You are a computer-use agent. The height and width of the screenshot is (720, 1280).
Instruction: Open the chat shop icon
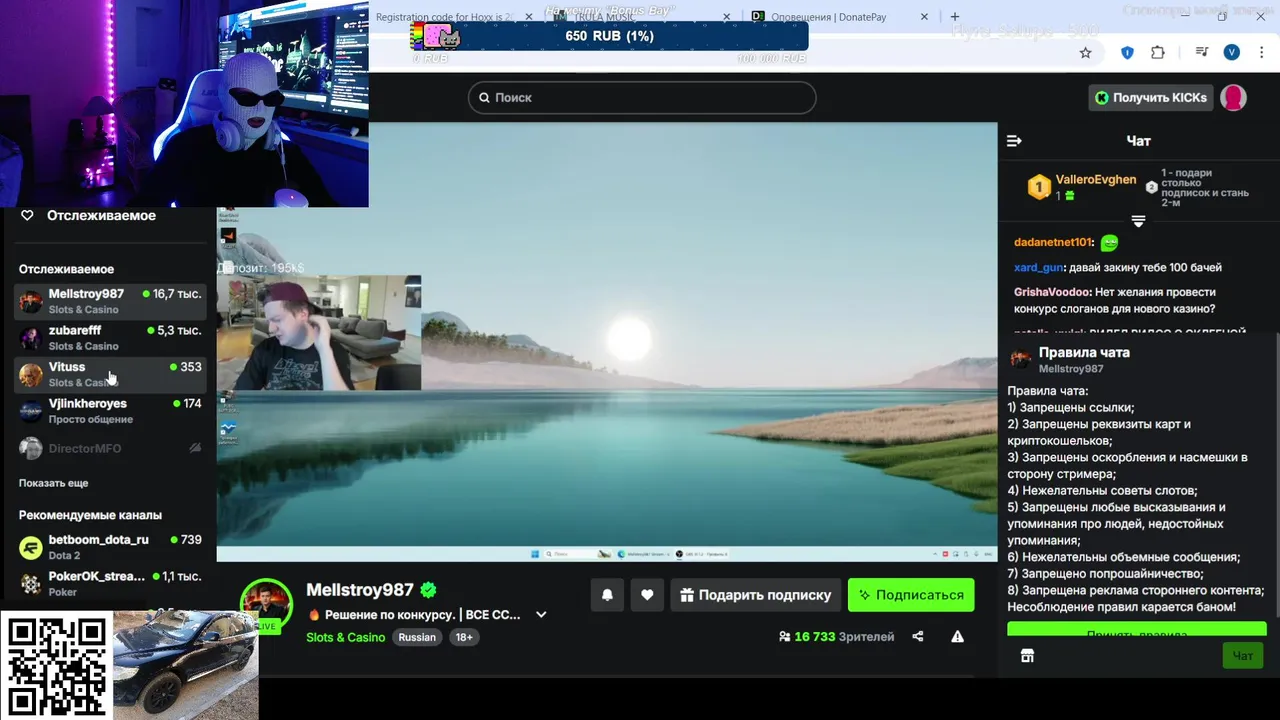point(1027,656)
